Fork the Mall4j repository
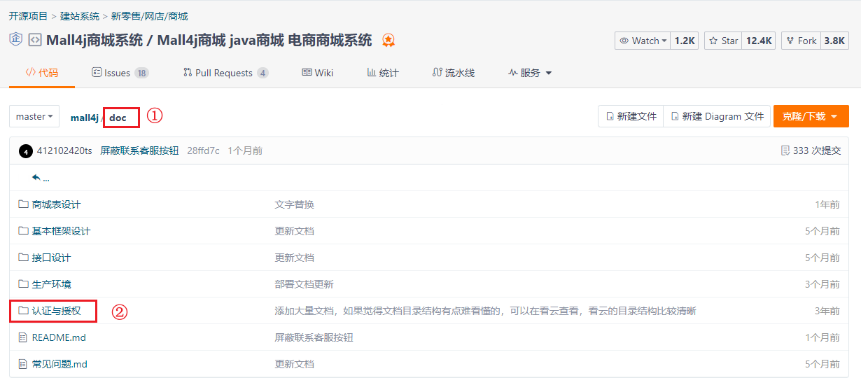Image resolution: width=861 pixels, height=380 pixels. [x=801, y=41]
